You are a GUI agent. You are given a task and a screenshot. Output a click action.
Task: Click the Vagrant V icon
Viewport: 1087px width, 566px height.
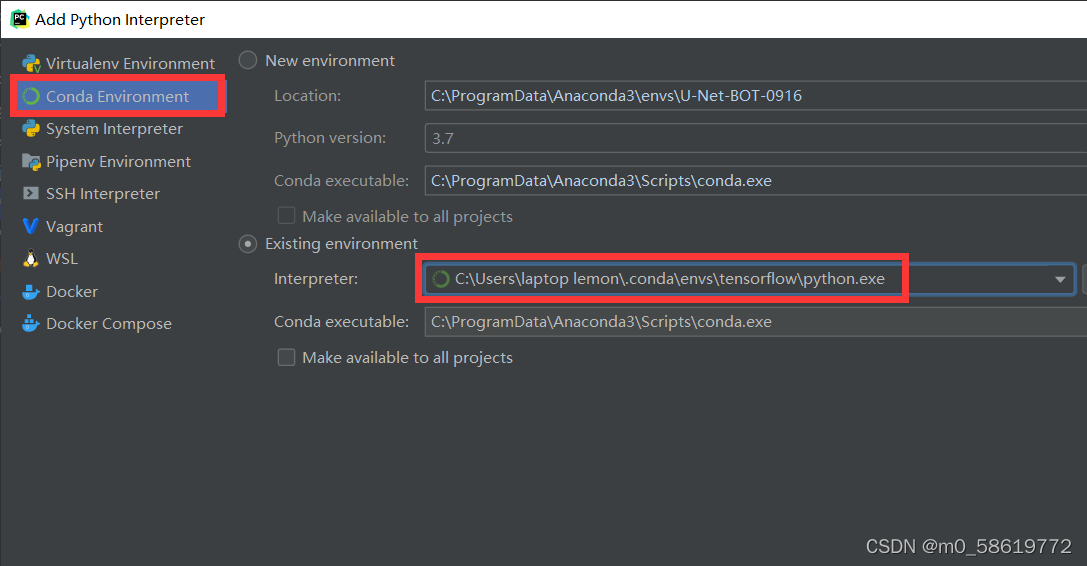coord(31,226)
